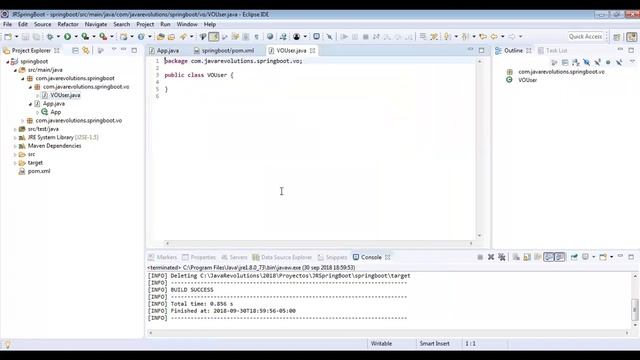
Task: Toggle Hide Static Members in Outline toolbar
Action: 597,62
